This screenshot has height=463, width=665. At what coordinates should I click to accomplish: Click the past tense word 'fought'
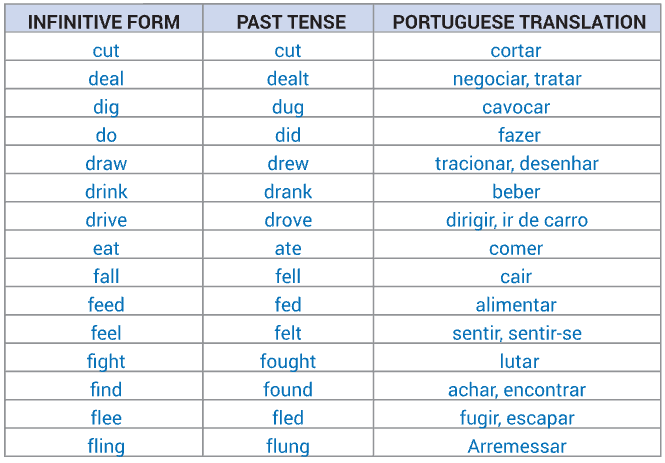click(x=288, y=362)
